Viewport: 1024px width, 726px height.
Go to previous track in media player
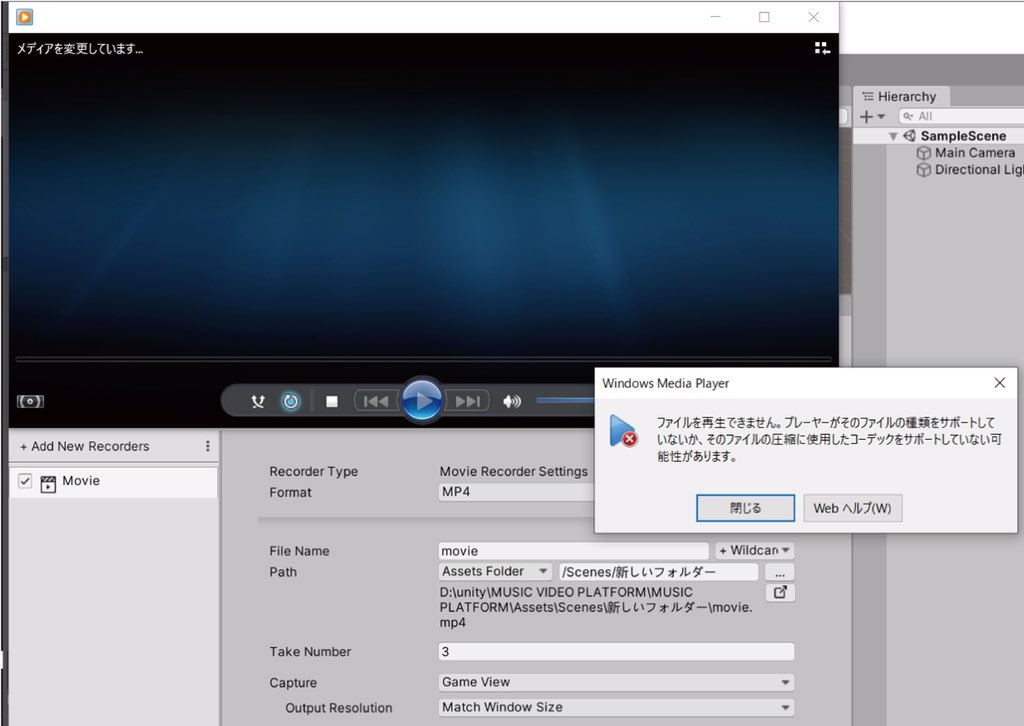click(x=376, y=401)
